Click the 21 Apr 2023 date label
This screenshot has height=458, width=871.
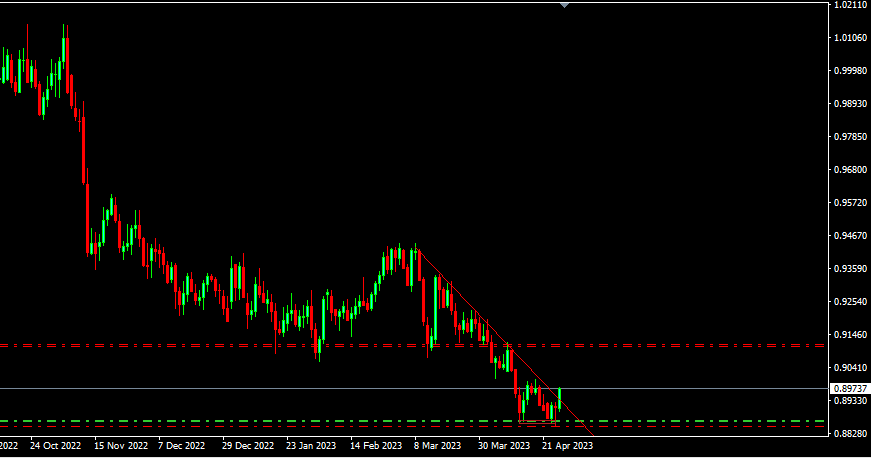(567, 446)
